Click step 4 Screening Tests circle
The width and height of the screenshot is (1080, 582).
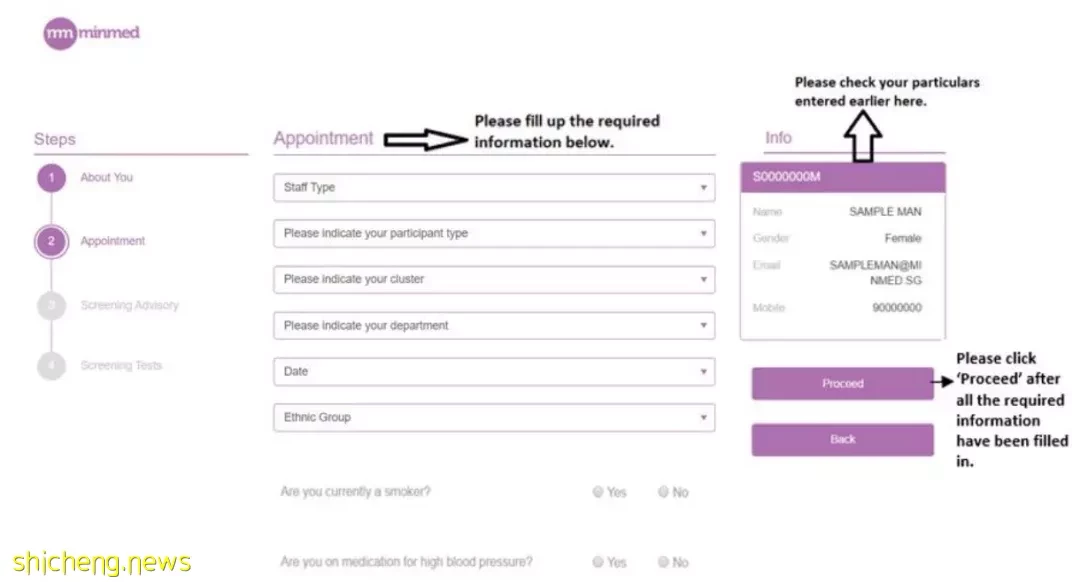(x=51, y=366)
